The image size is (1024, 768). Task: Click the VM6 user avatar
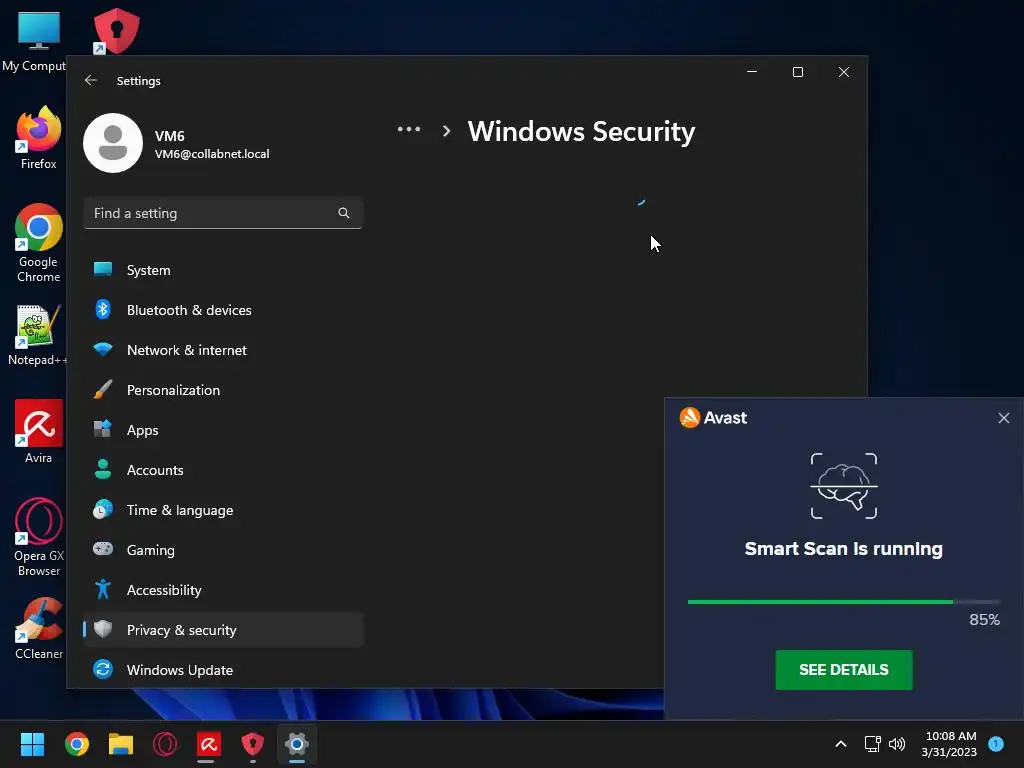point(113,143)
